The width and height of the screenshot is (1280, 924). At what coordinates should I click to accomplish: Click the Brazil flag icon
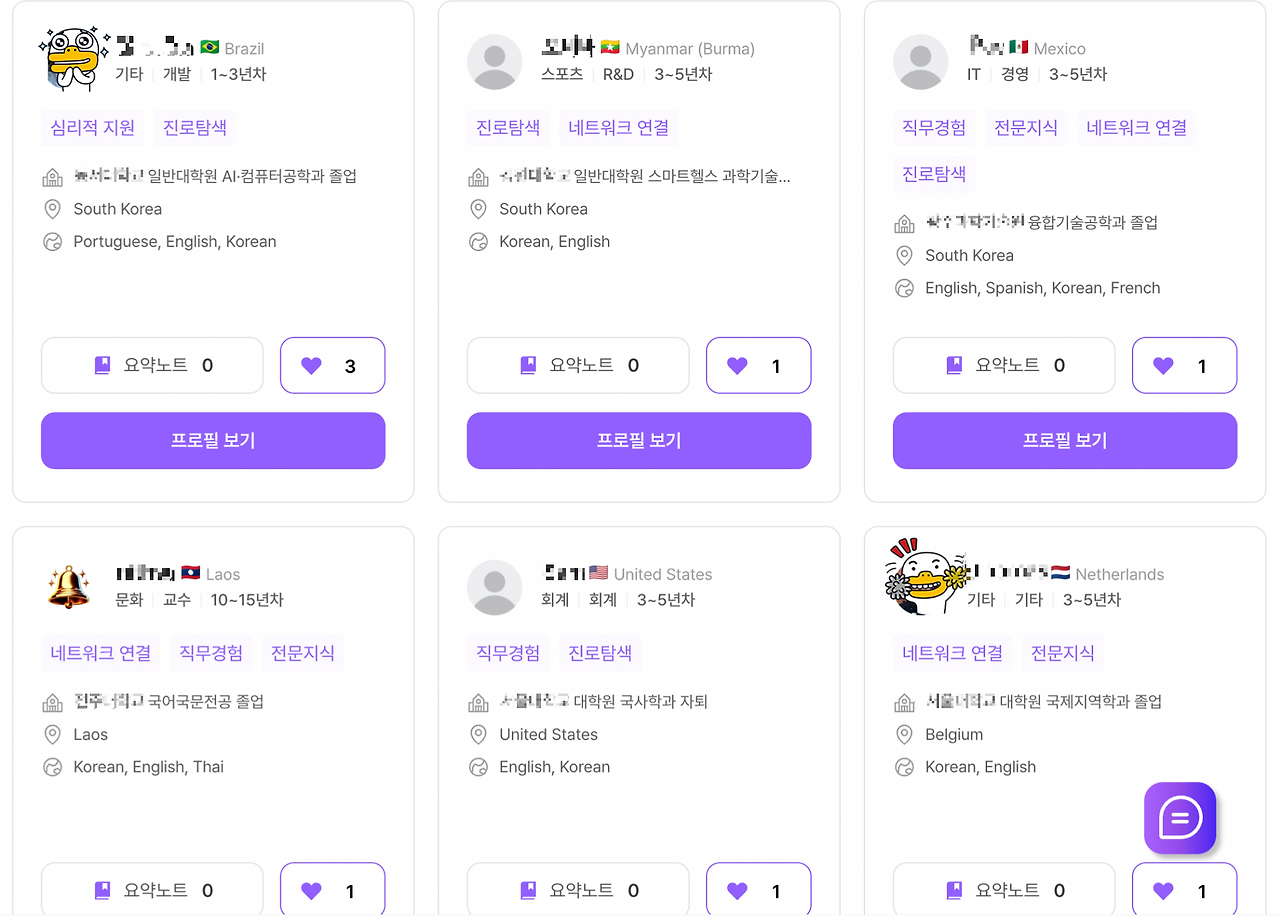click(x=210, y=48)
